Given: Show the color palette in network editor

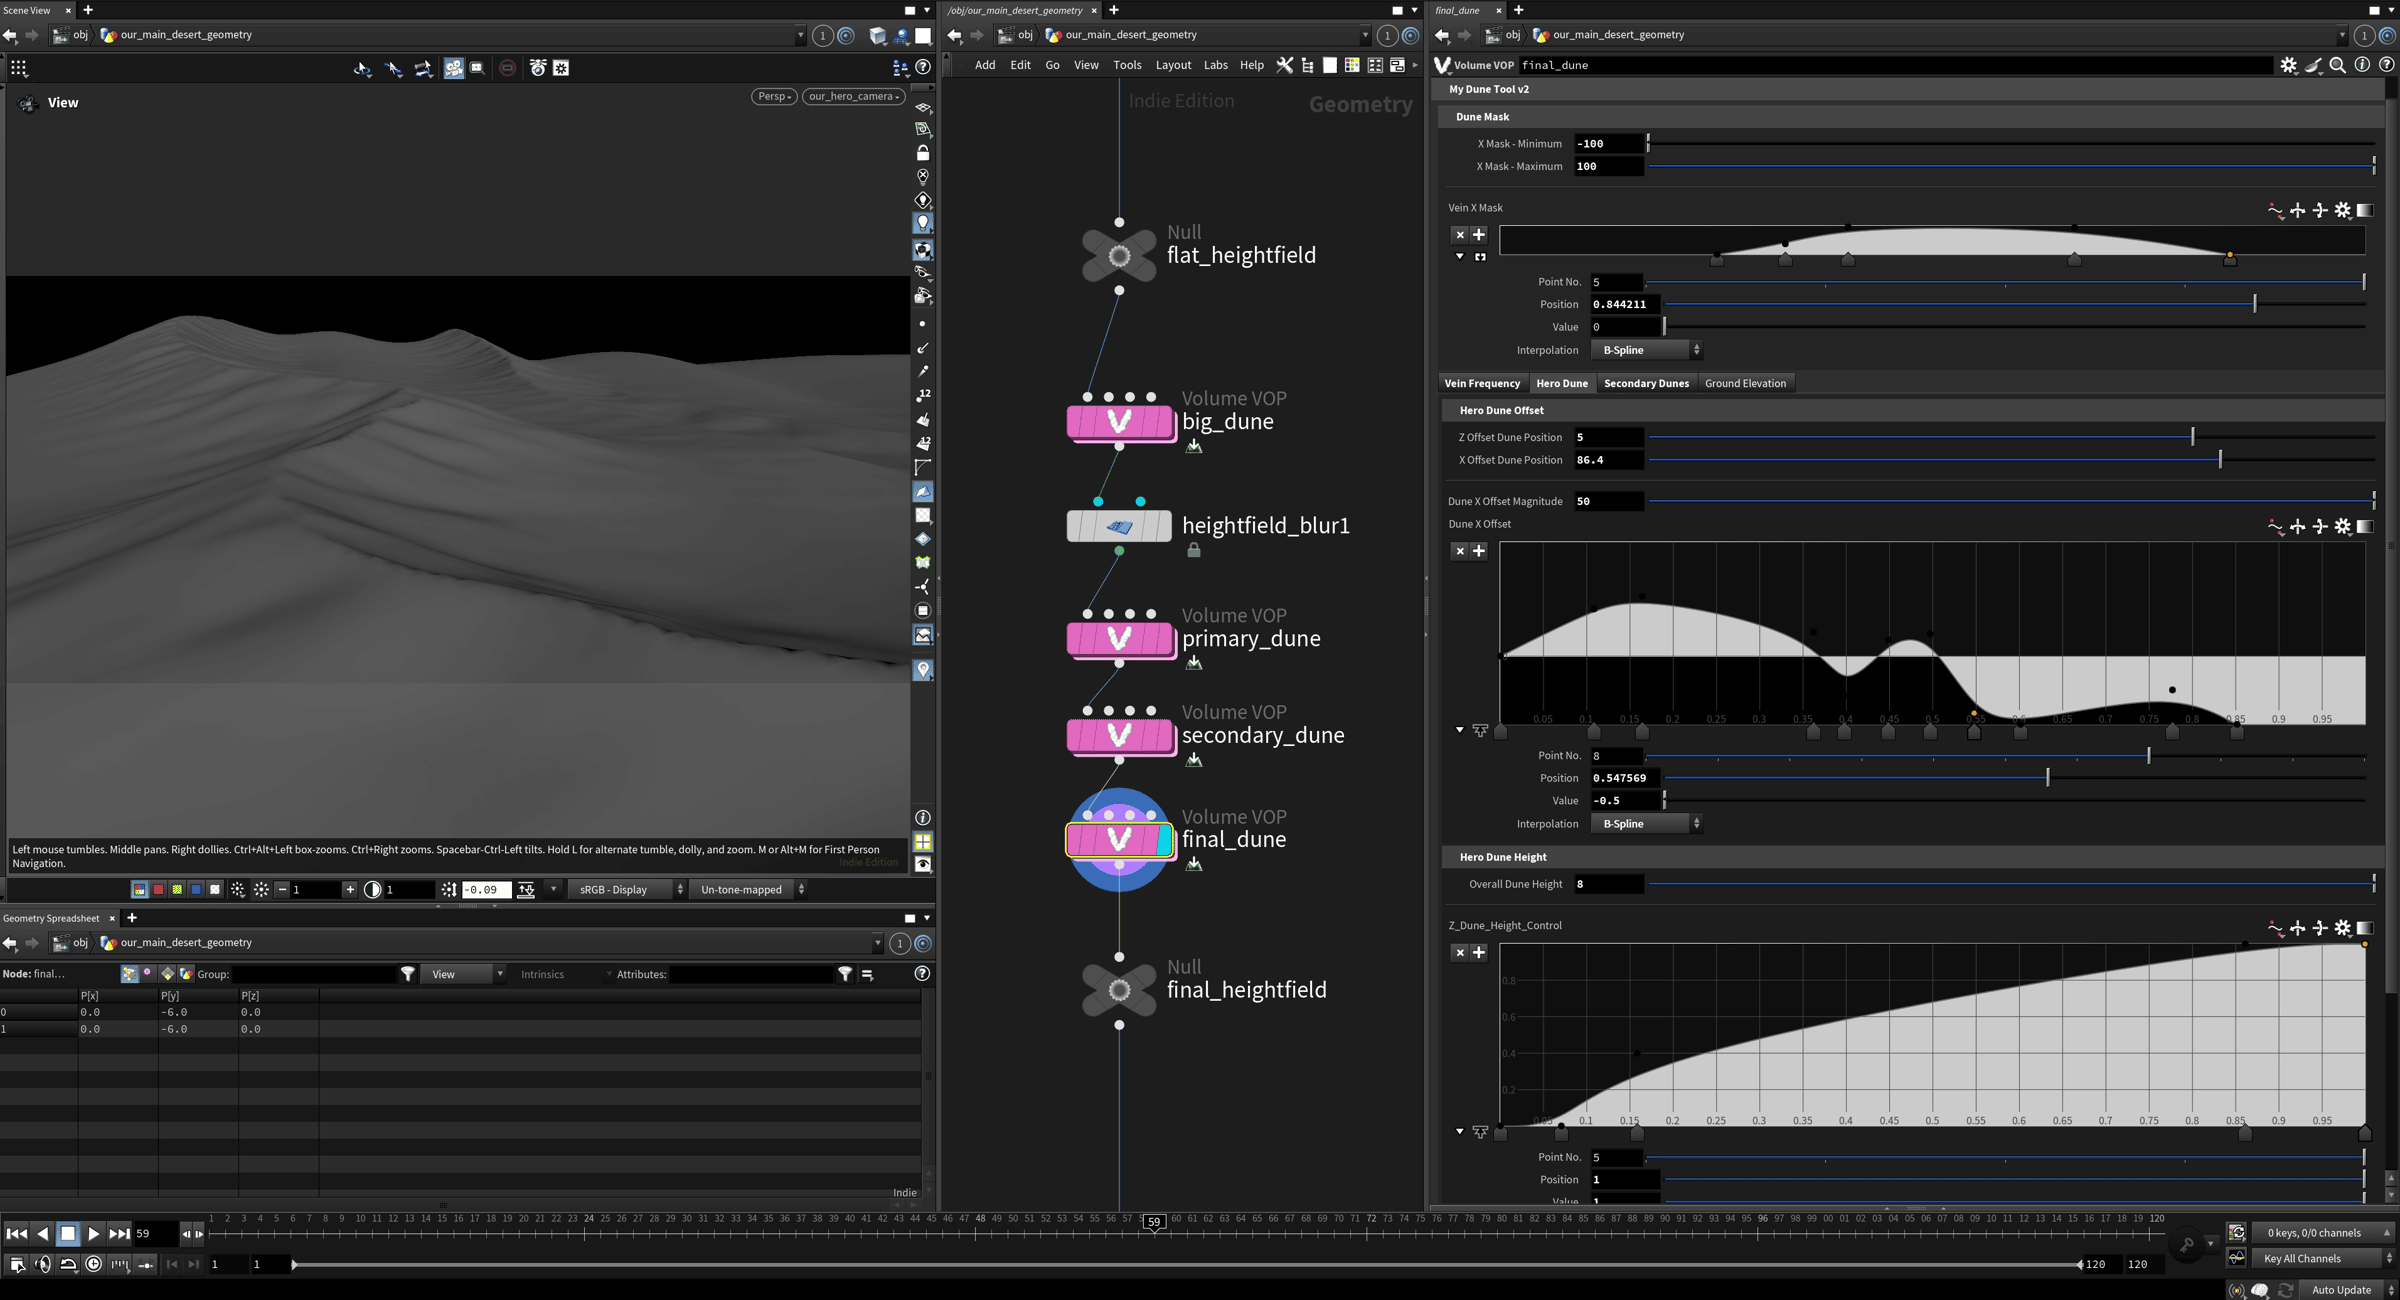Looking at the screenshot, I should pos(1351,65).
